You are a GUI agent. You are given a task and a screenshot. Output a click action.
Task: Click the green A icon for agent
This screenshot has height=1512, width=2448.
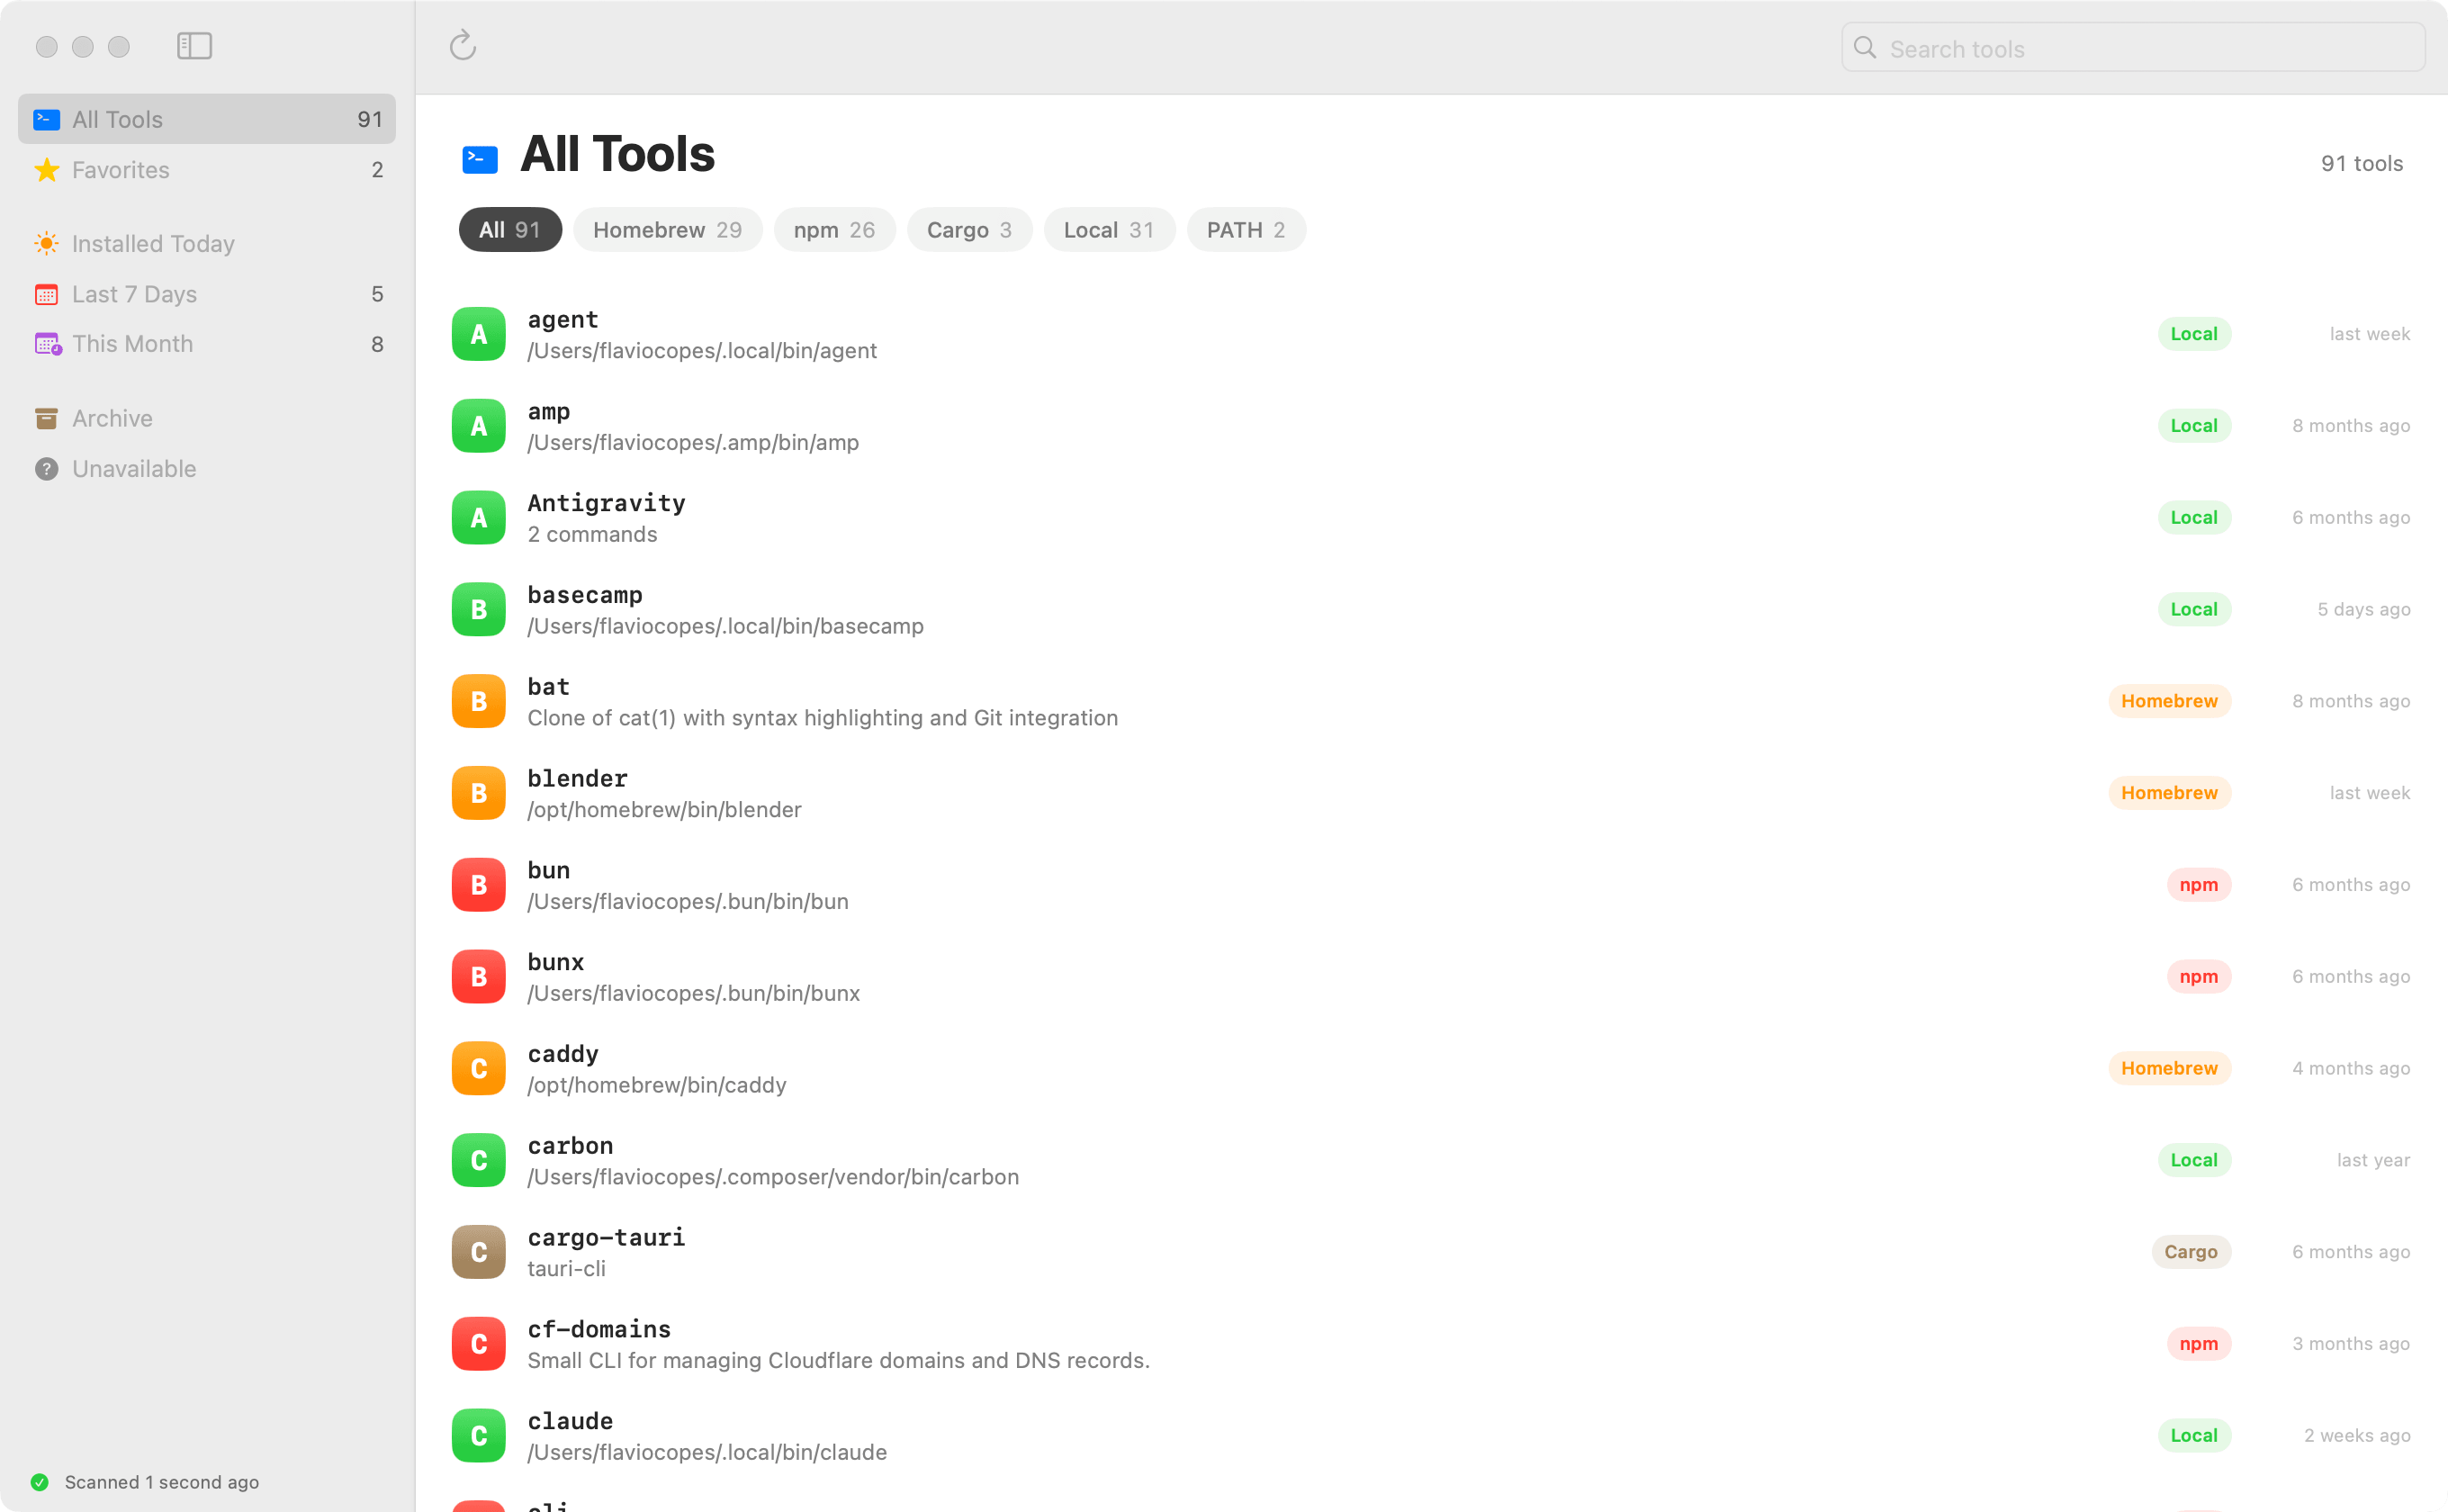(478, 334)
